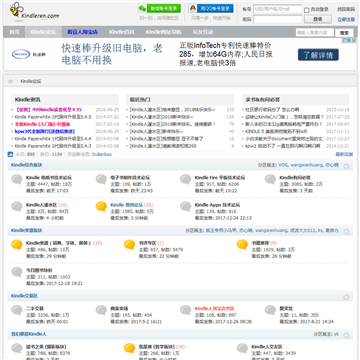The height and width of the screenshot is (360, 360).
Task: Open the Kindle Fire 平板技术论坛 link
Action: pyautogui.click(x=220, y=178)
